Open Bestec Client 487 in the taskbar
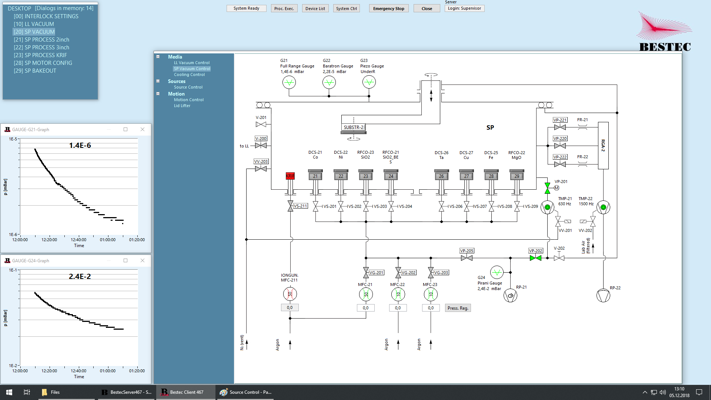 pos(185,392)
